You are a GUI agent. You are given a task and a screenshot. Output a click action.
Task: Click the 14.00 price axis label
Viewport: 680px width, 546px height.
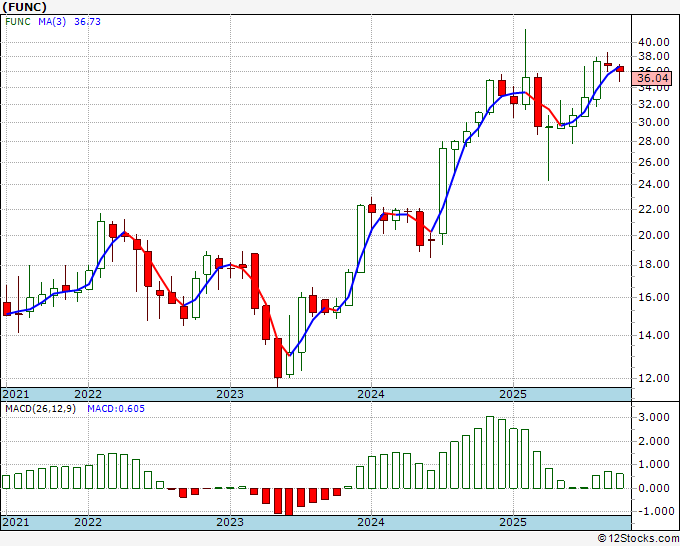pyautogui.click(x=653, y=335)
